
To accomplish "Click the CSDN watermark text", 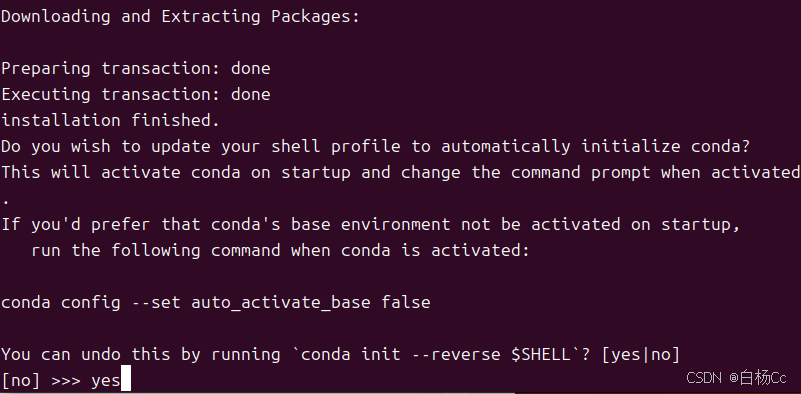I will pyautogui.click(x=703, y=378).
